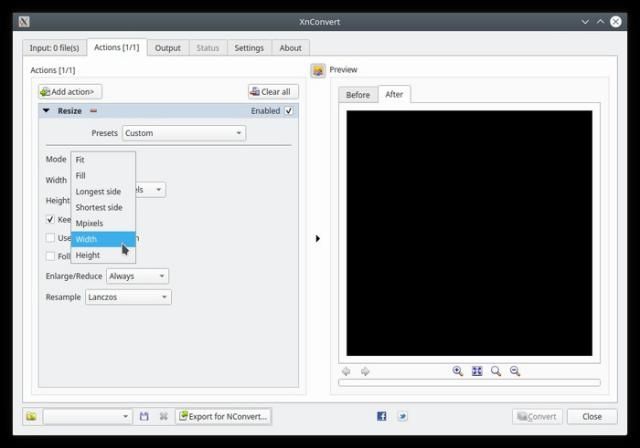
Task: Choose Height in the Mode dropdown list
Action: (88, 255)
